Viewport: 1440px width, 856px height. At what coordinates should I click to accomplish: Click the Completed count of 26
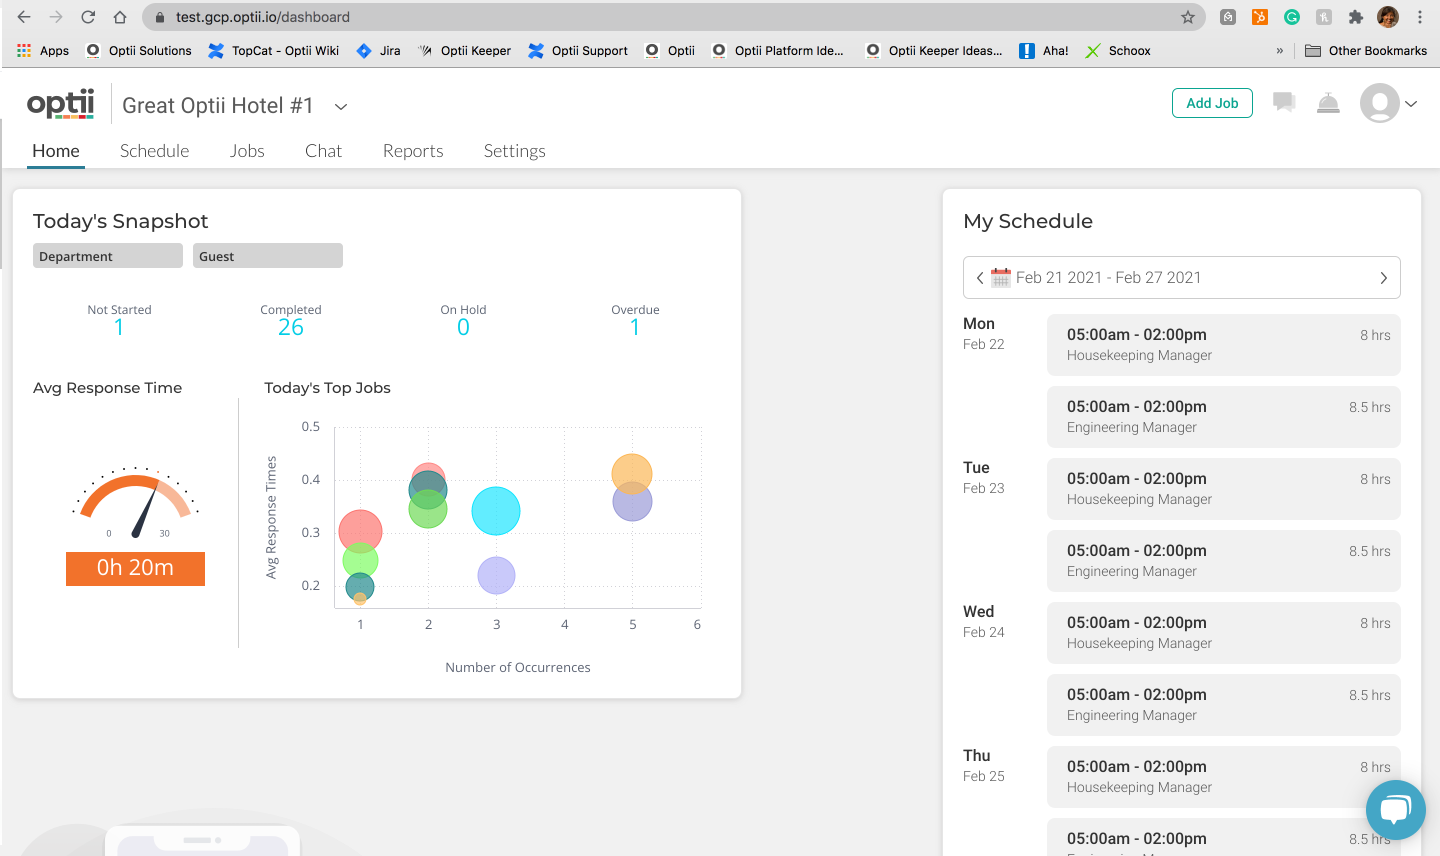pyautogui.click(x=291, y=328)
